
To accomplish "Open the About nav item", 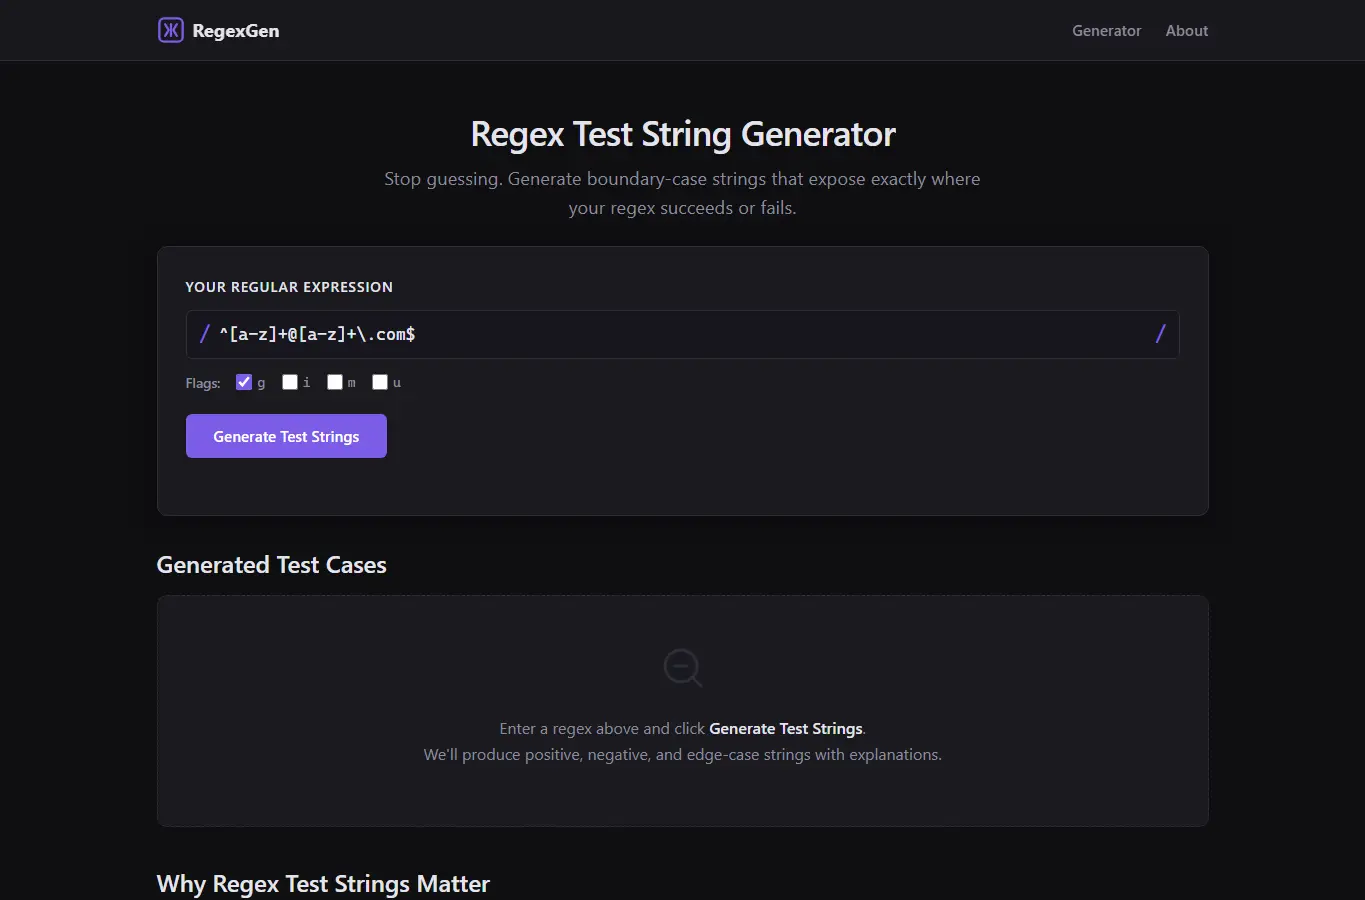I will coord(1186,31).
